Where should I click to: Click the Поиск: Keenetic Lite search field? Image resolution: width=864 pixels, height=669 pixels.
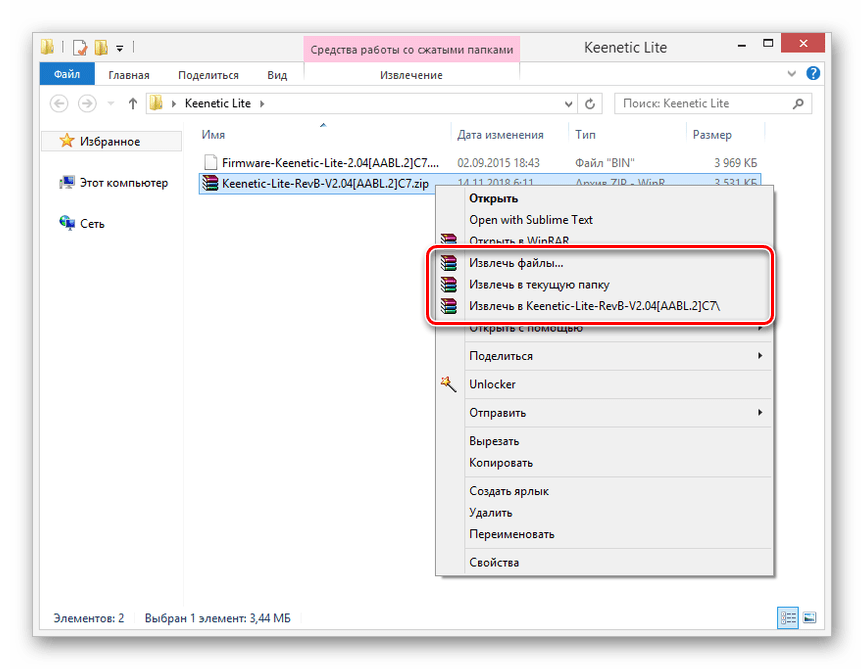[x=713, y=104]
